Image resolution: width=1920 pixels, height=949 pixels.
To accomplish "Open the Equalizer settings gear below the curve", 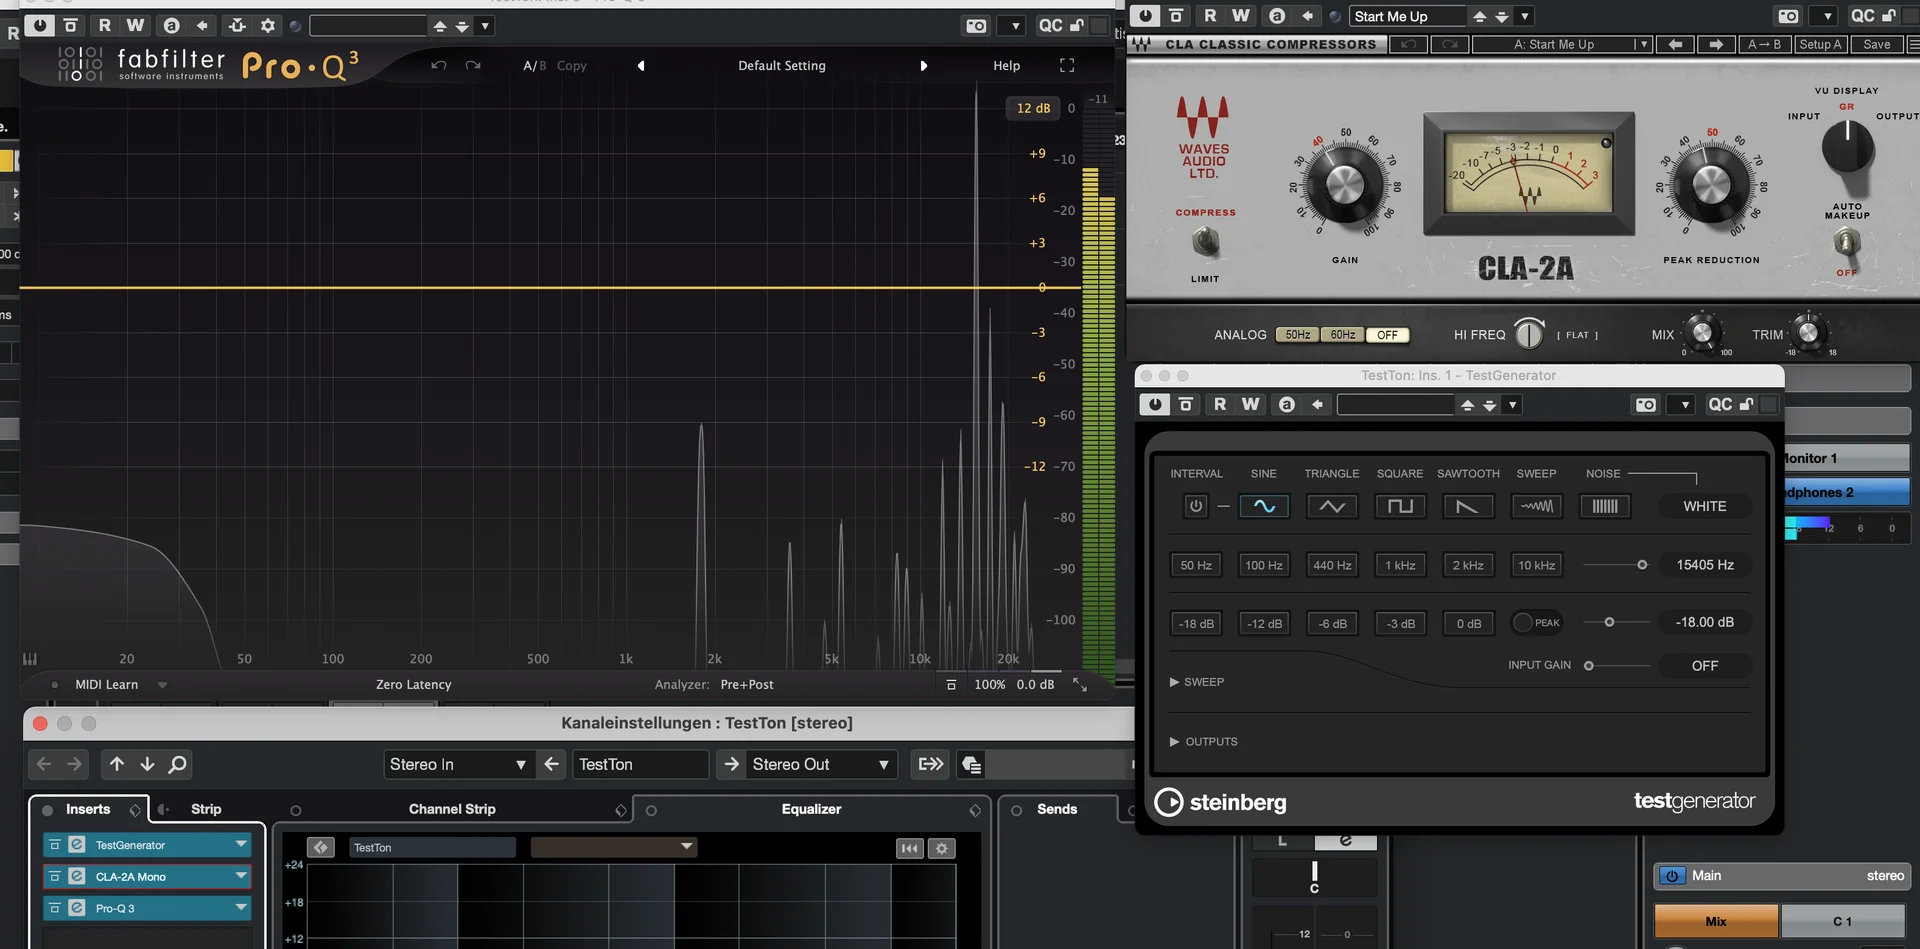I will point(941,848).
